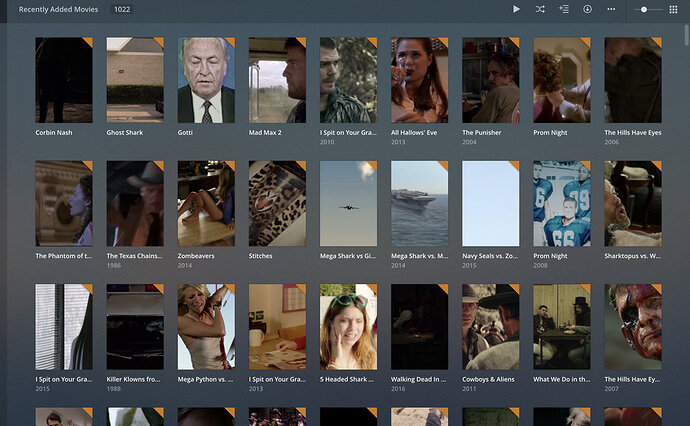Click the download/sync icon

tap(587, 9)
